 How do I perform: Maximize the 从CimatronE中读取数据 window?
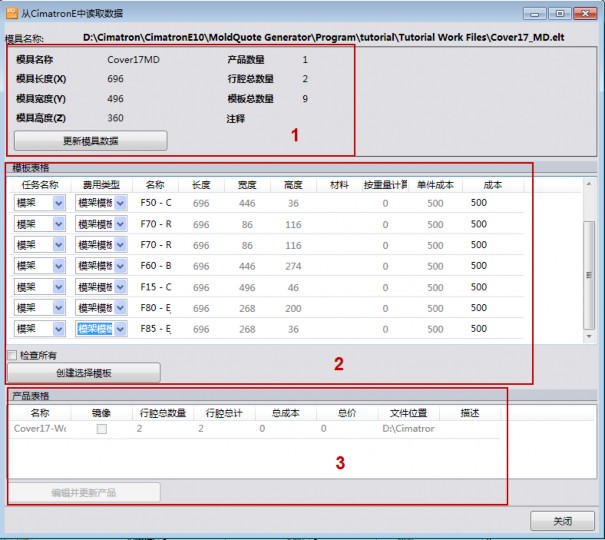(x=559, y=14)
